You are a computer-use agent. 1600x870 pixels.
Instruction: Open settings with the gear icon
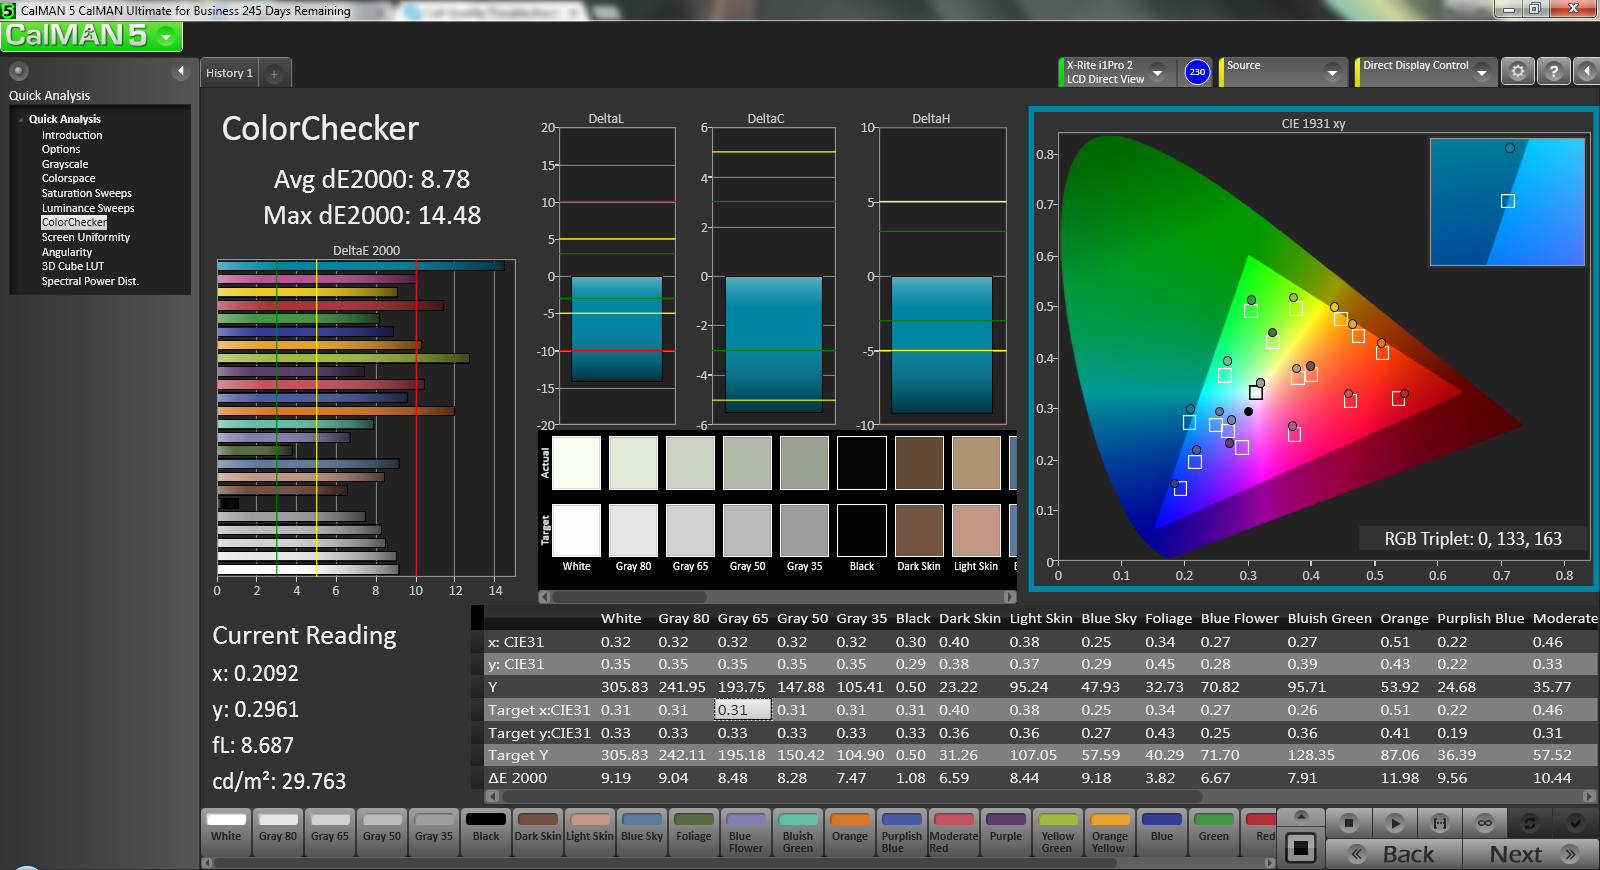(x=1517, y=72)
